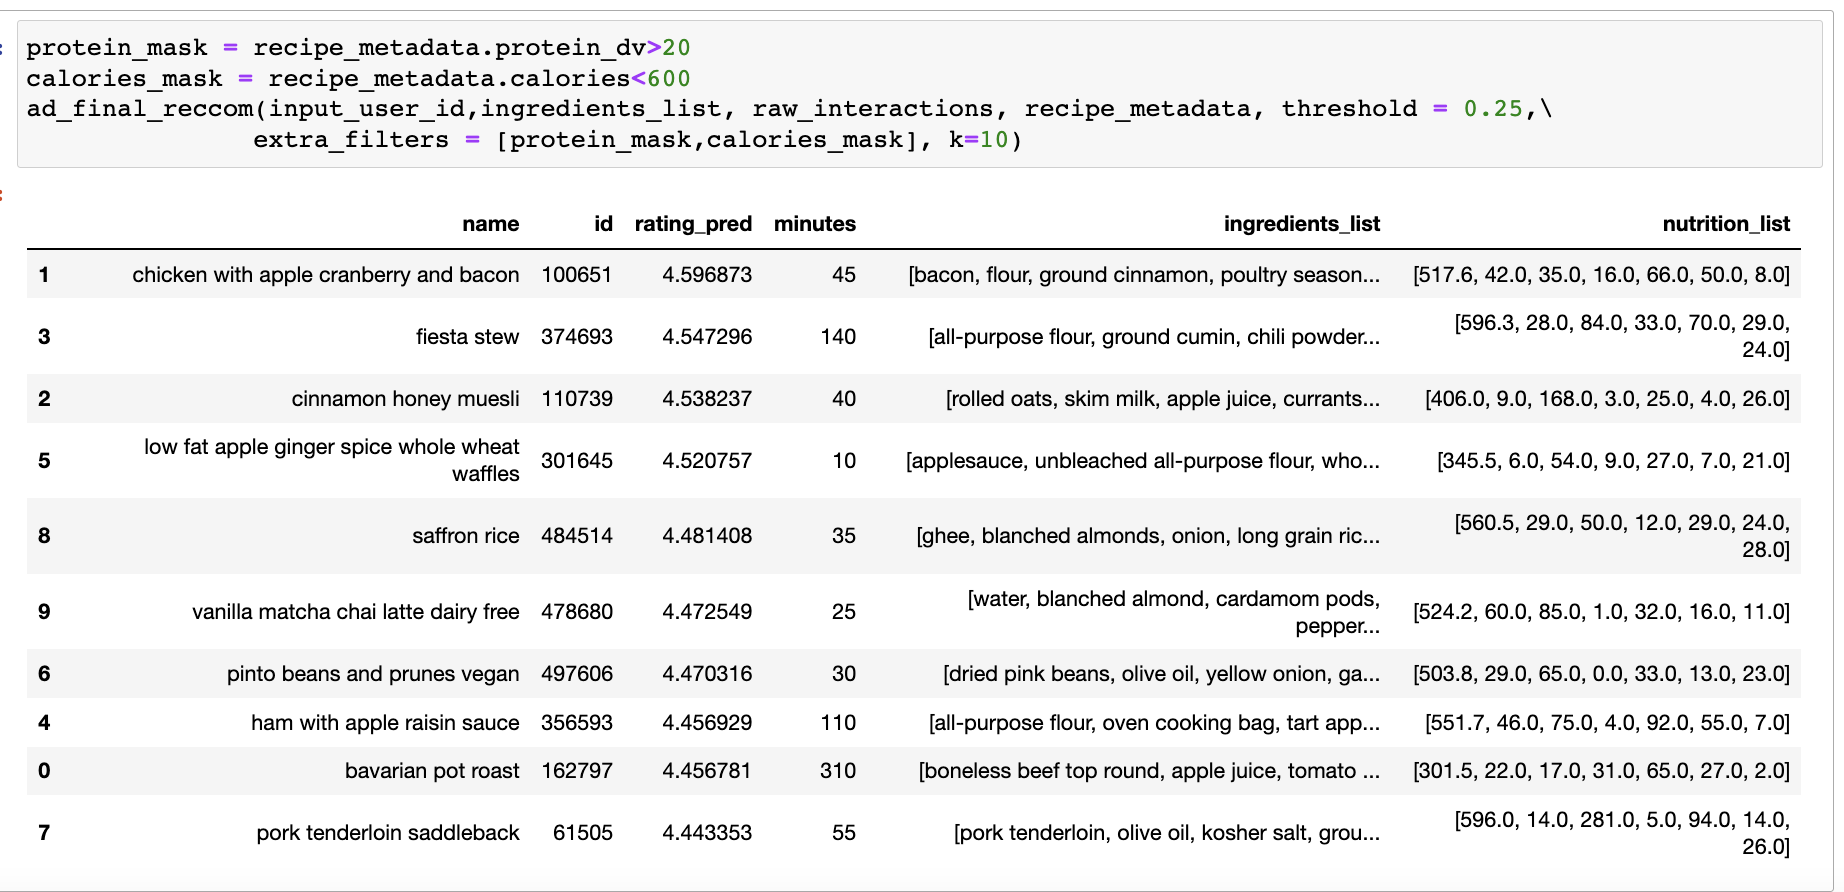Click recipe id 478680

(577, 612)
